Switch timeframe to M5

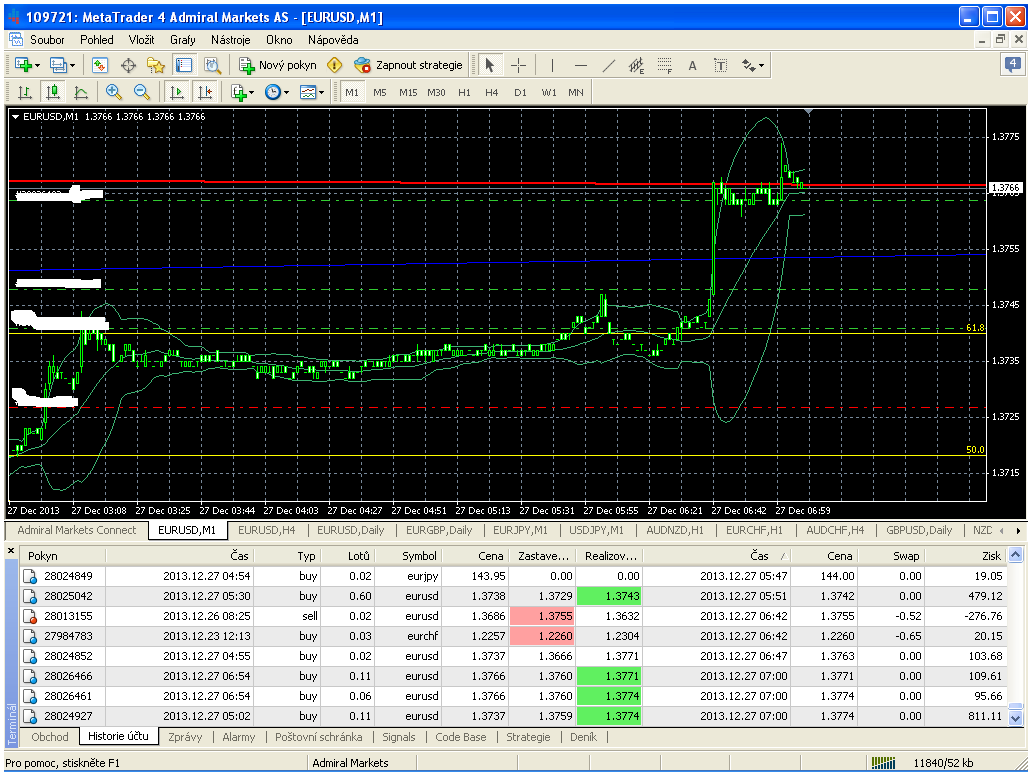(380, 92)
